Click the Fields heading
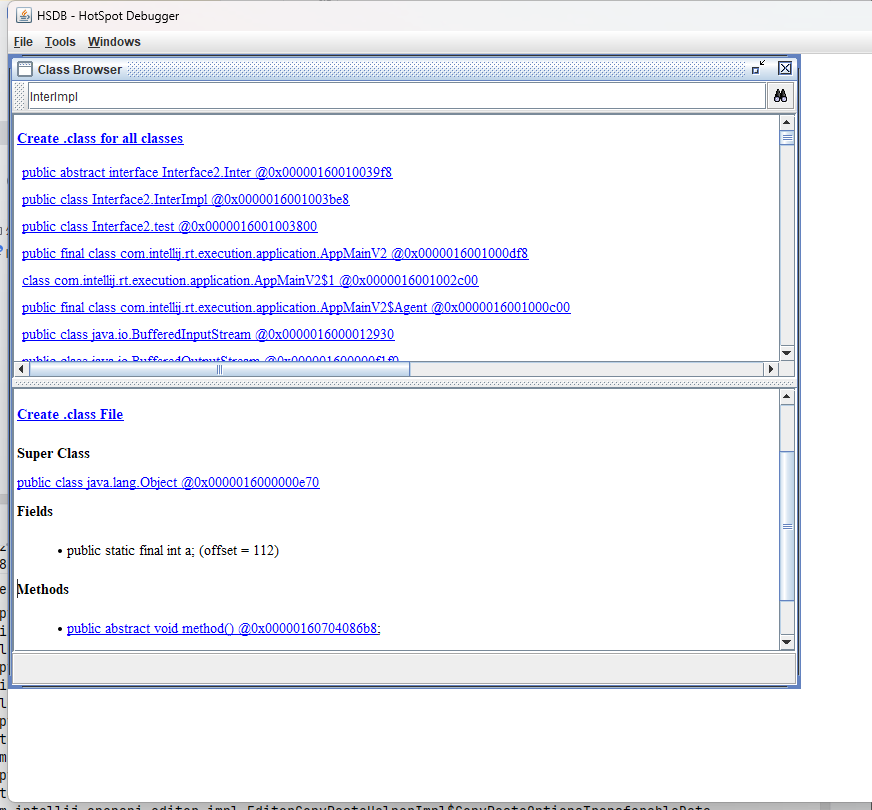Image resolution: width=872 pixels, height=810 pixels. click(x=35, y=511)
